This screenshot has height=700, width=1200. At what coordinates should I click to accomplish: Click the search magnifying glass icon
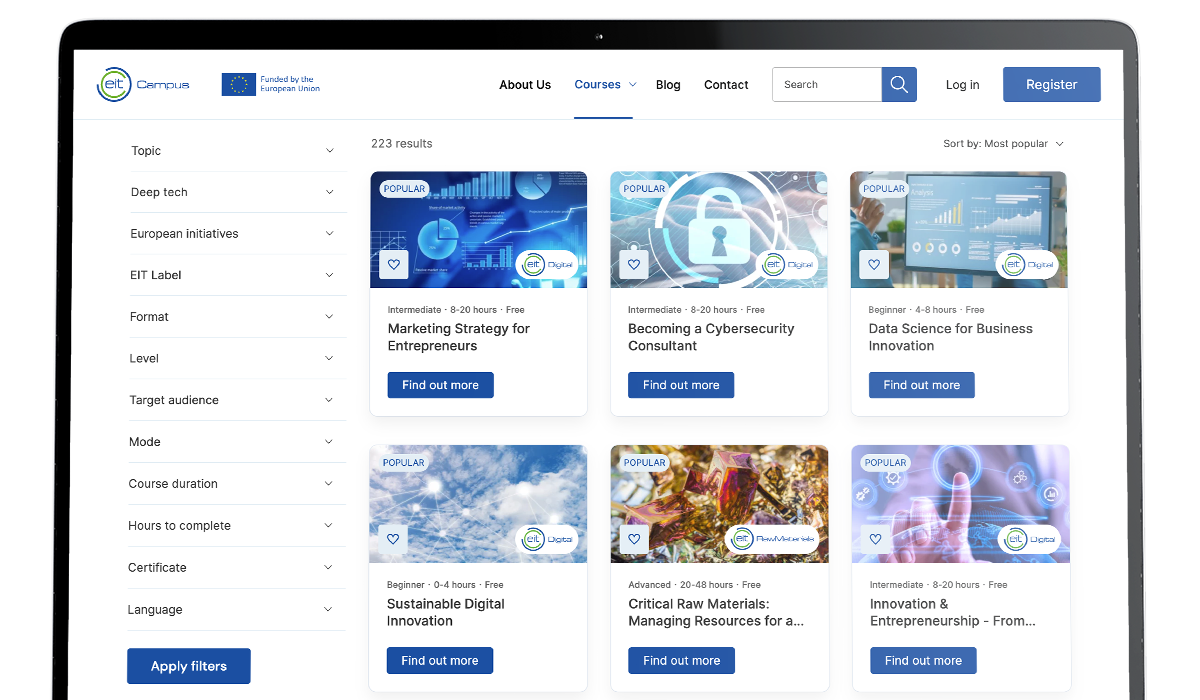pos(897,84)
